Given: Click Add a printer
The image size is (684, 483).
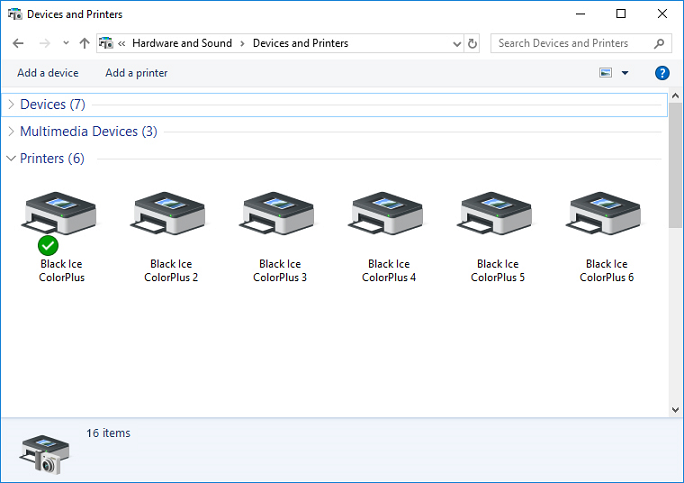Looking at the screenshot, I should click(x=136, y=73).
